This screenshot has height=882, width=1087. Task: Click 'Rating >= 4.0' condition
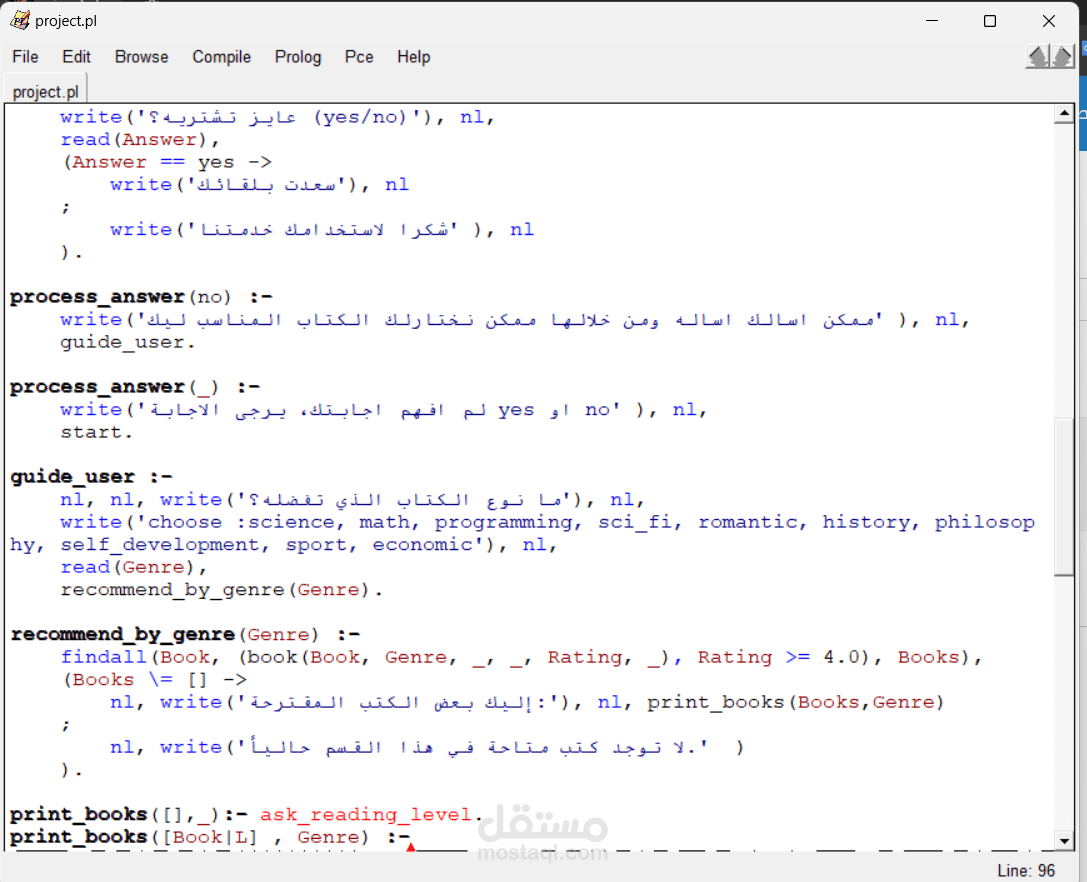779,657
